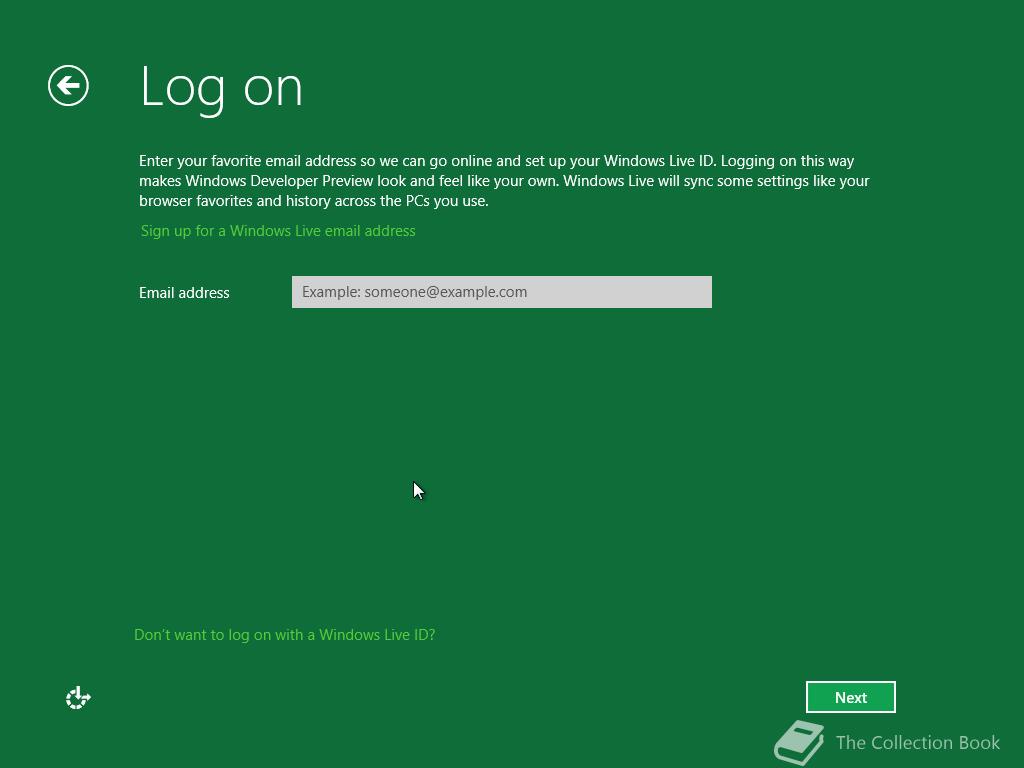Go back using the circled arrow icon

[69, 86]
